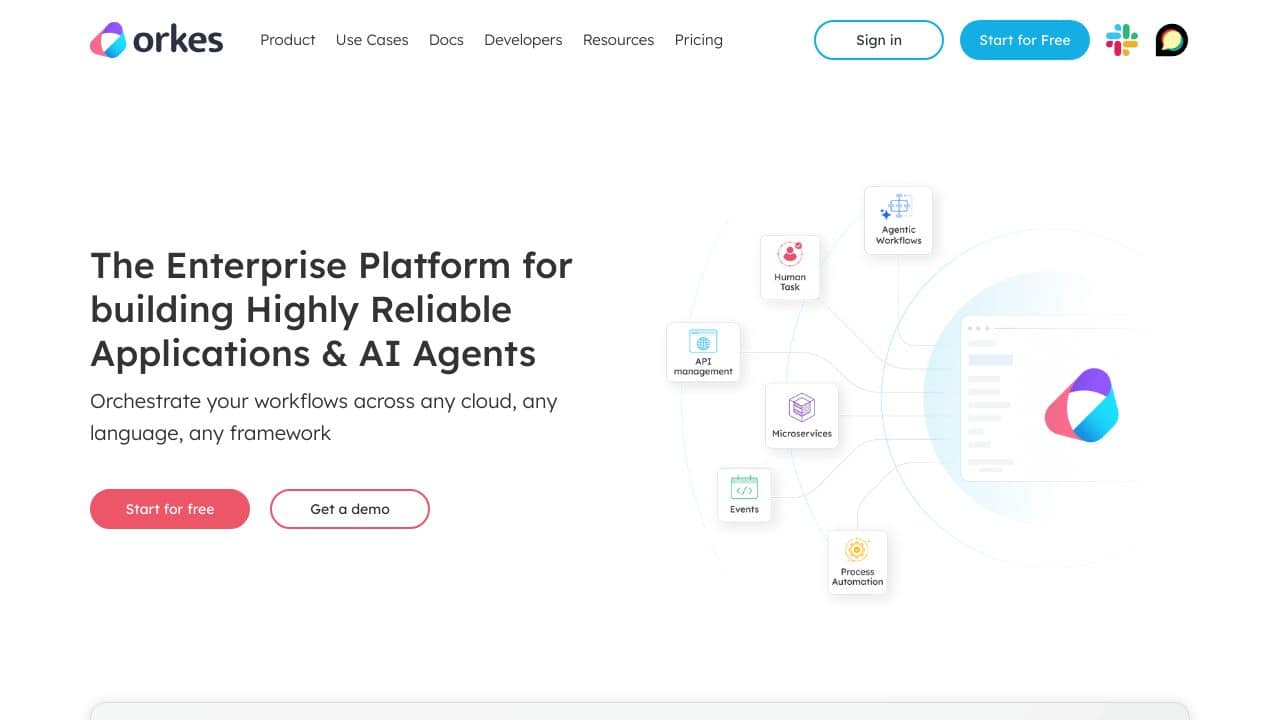Click the headline 'The Enterprise Platform for'

point(331,266)
